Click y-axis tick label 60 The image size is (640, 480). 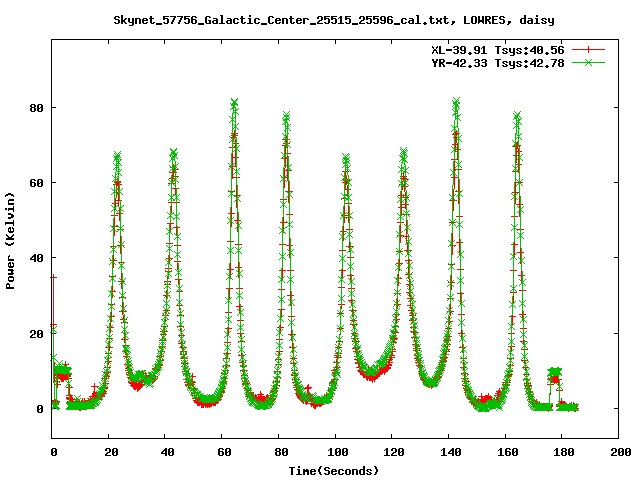[36, 183]
